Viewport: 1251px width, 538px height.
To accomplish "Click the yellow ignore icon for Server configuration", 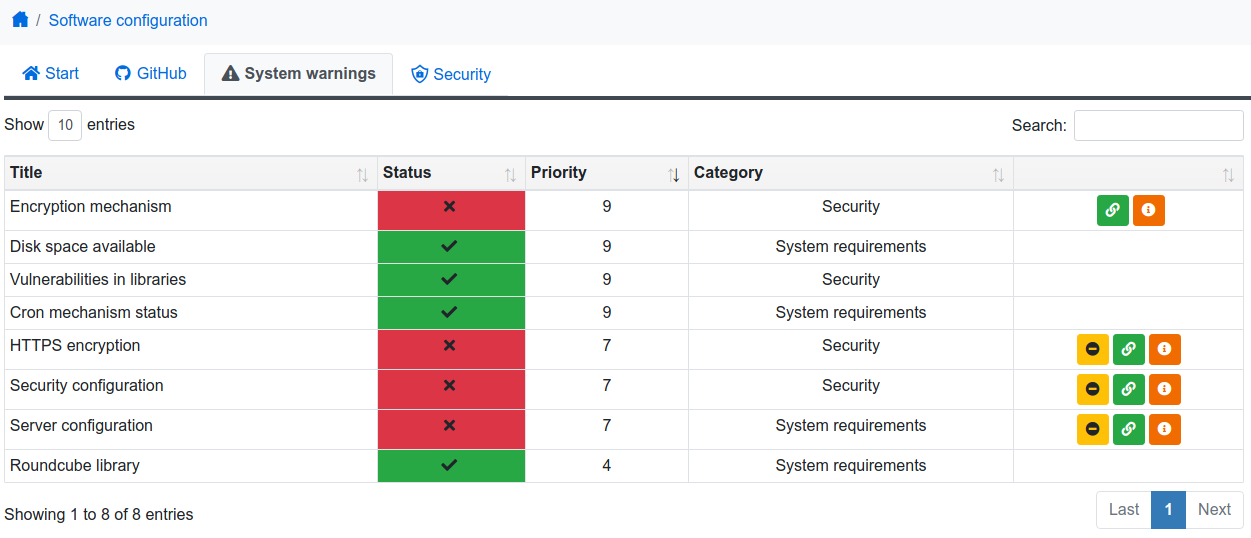I will point(1093,429).
